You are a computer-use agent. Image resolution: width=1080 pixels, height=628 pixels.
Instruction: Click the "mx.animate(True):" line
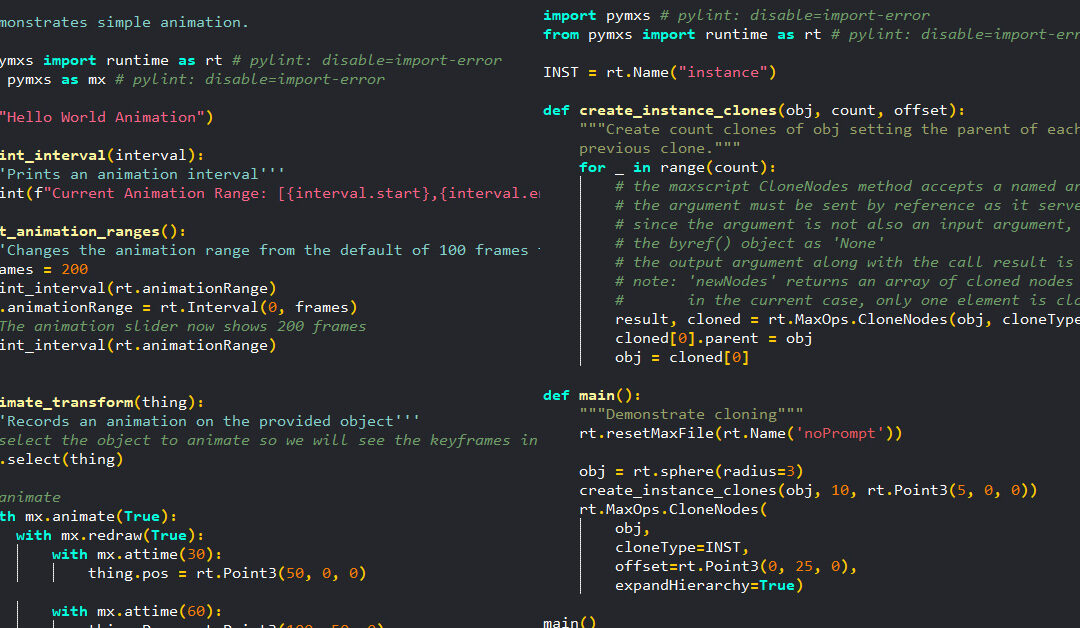click(88, 516)
